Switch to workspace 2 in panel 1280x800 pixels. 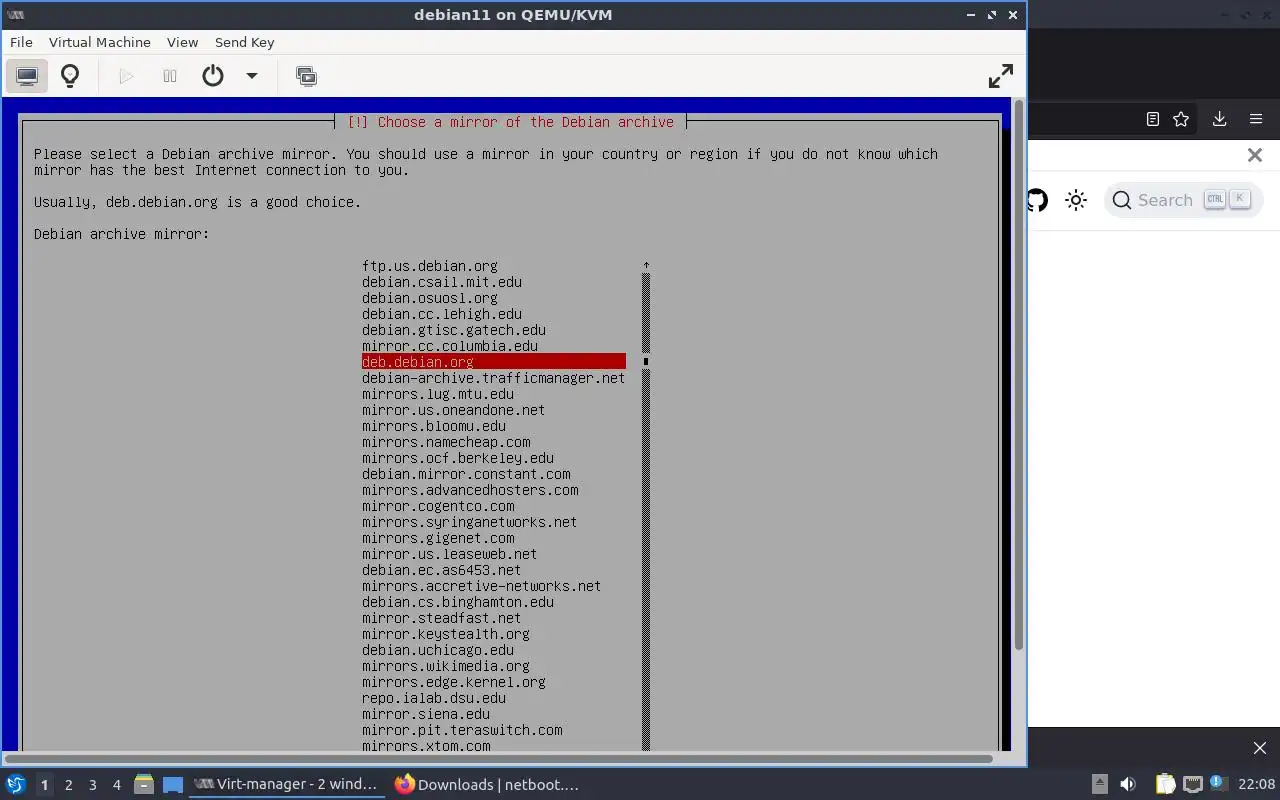(68, 785)
